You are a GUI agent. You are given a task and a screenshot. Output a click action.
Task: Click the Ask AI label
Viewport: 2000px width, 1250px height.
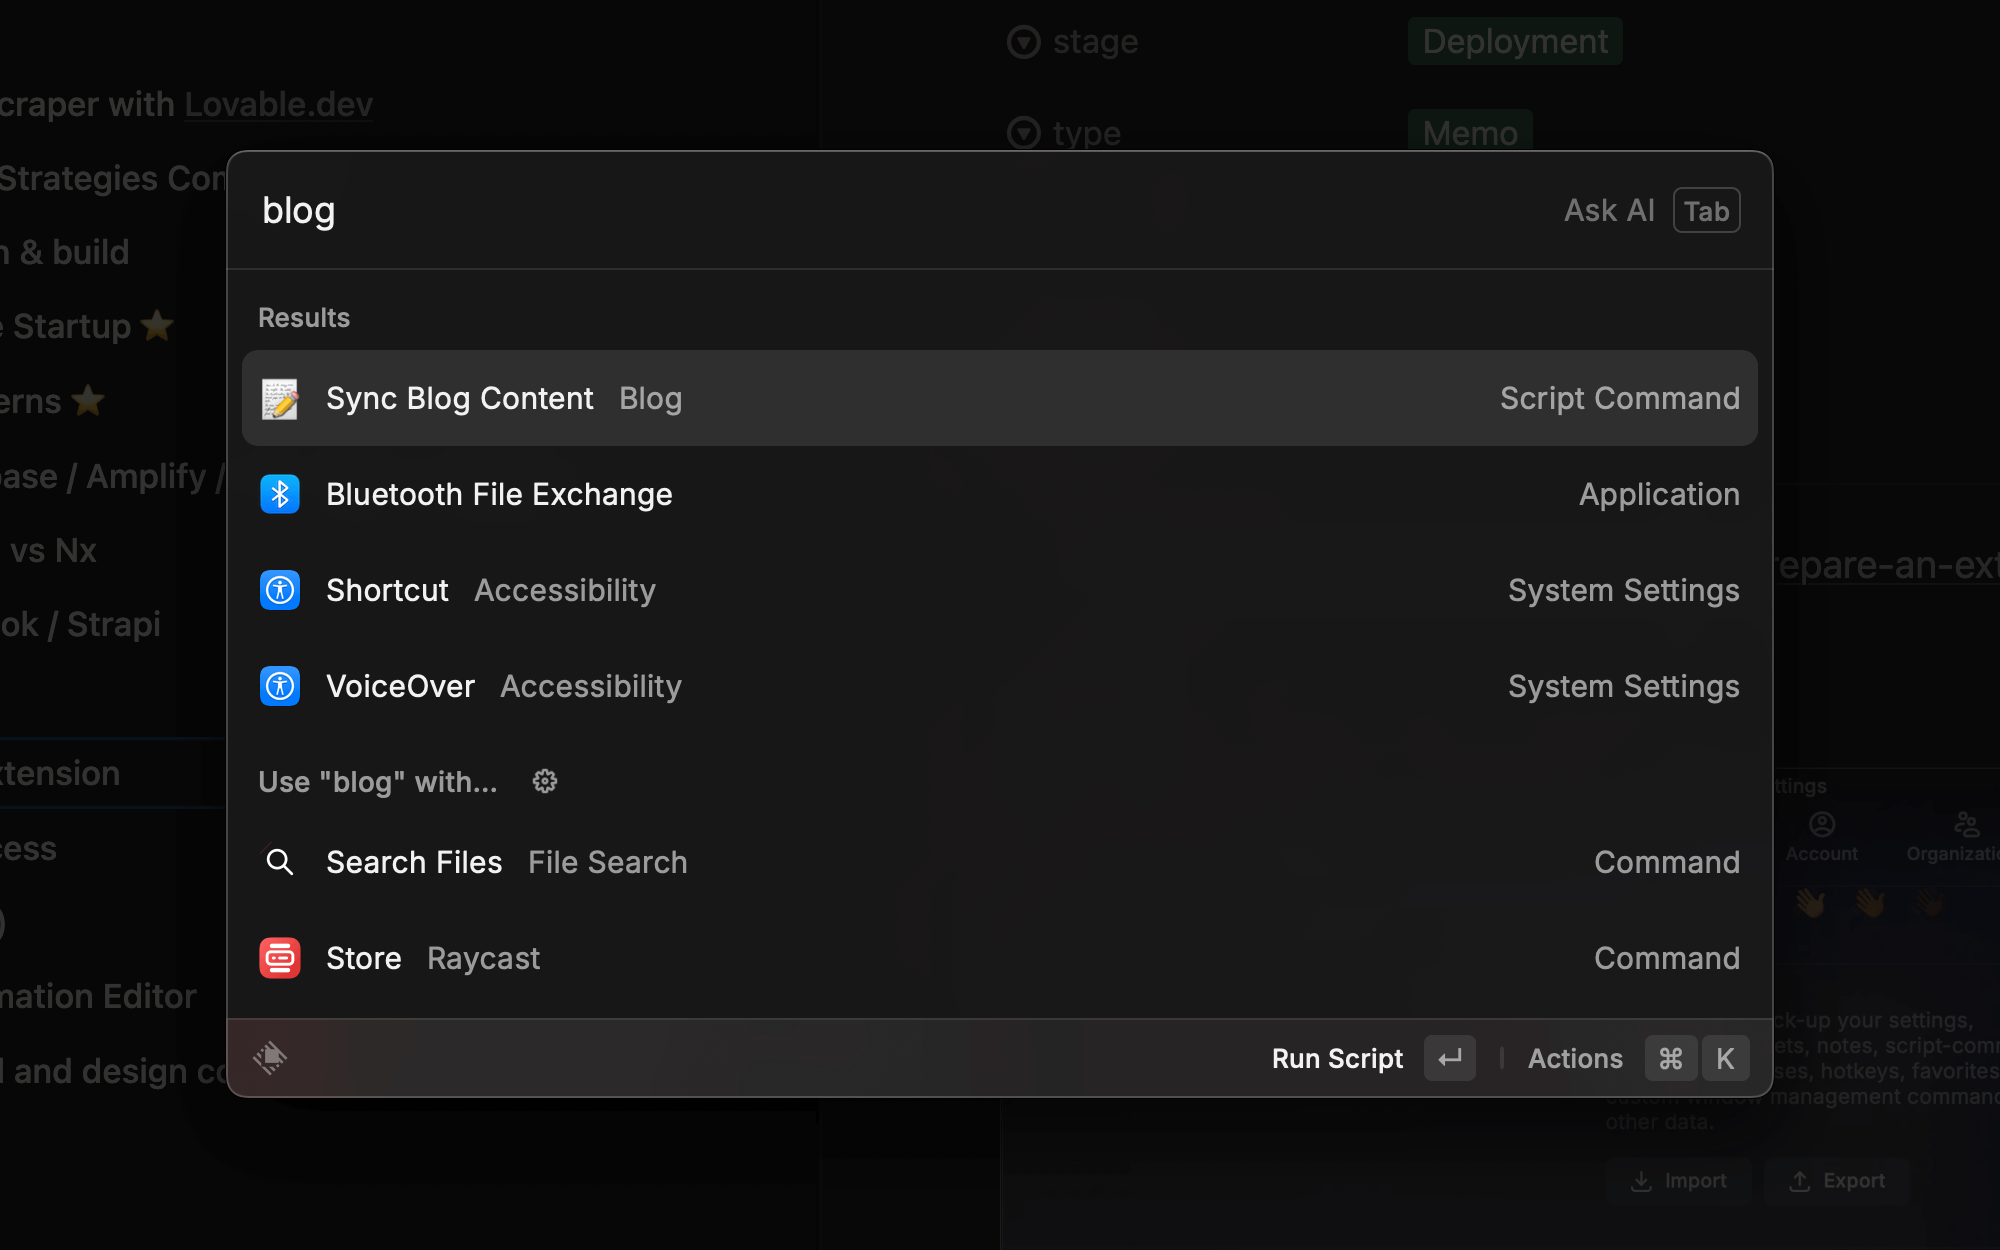pyautogui.click(x=1608, y=211)
